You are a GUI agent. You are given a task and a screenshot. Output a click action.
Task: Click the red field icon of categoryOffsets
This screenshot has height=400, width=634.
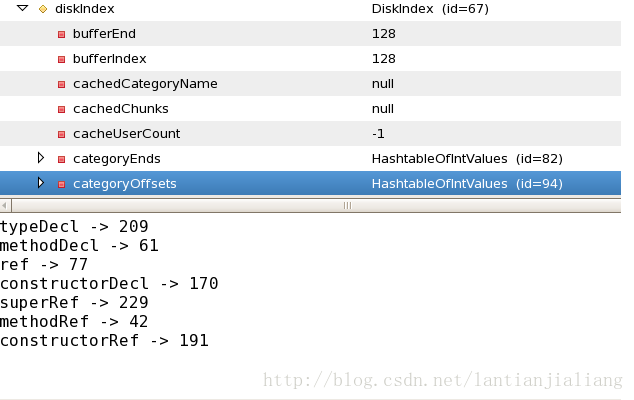click(x=61, y=184)
